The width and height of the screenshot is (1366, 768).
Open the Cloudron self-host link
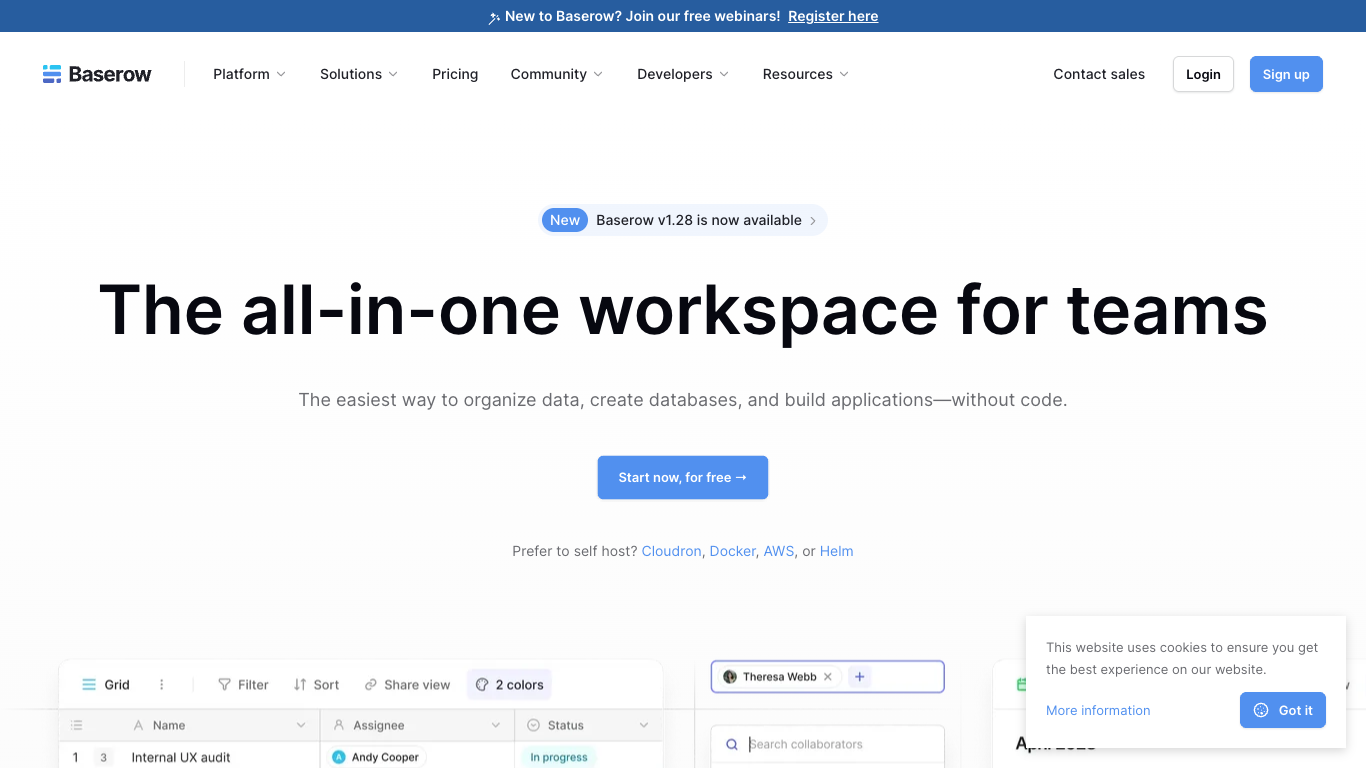(671, 551)
